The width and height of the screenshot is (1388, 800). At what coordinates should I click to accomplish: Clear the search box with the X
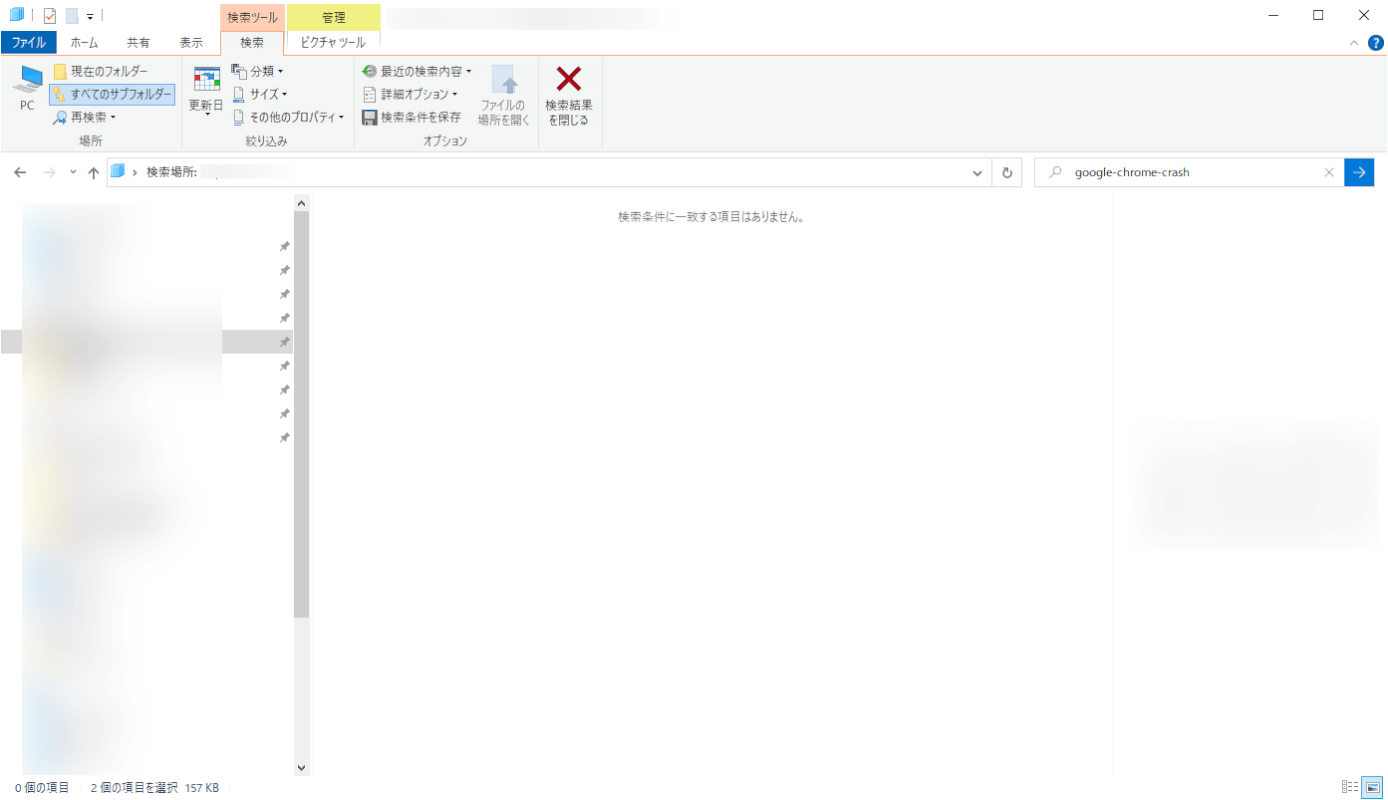(x=1329, y=172)
